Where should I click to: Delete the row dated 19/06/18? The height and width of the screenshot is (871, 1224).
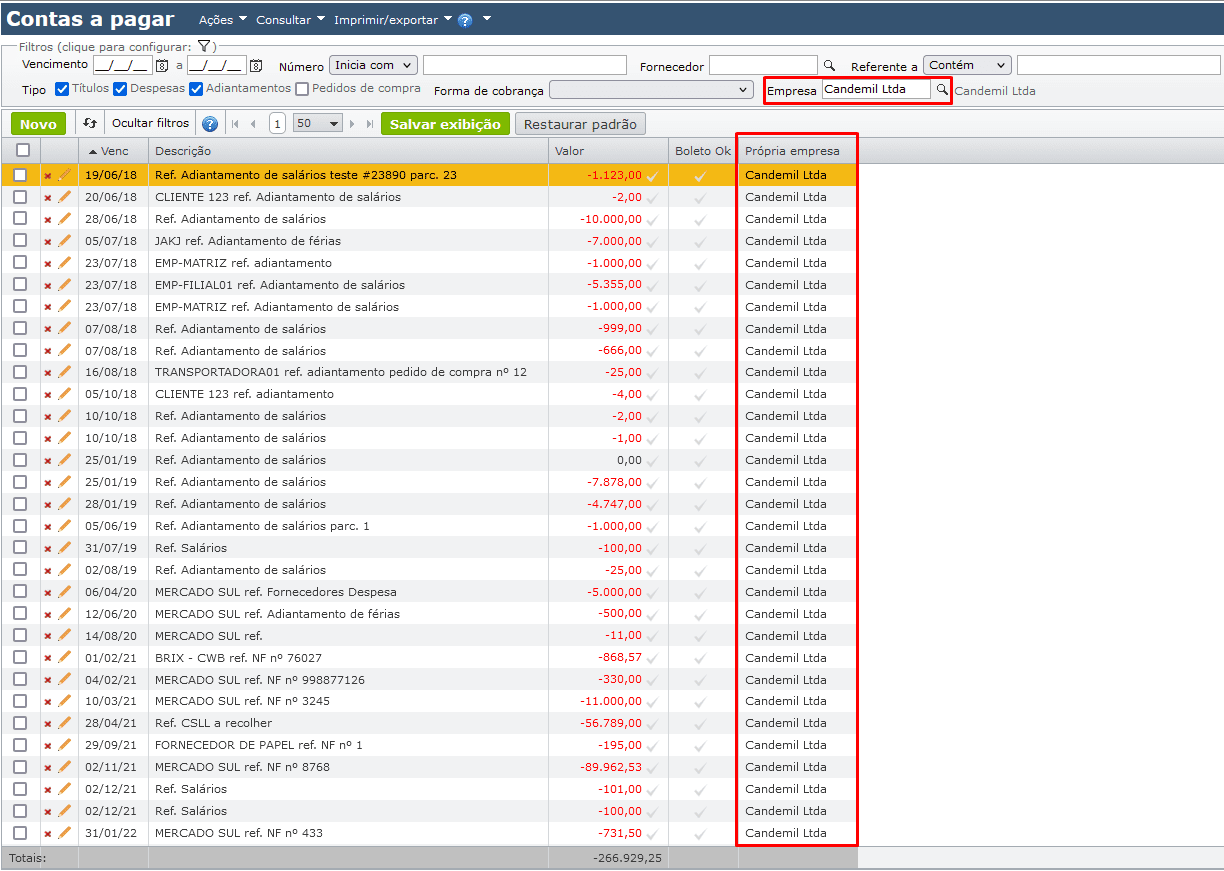[48, 176]
